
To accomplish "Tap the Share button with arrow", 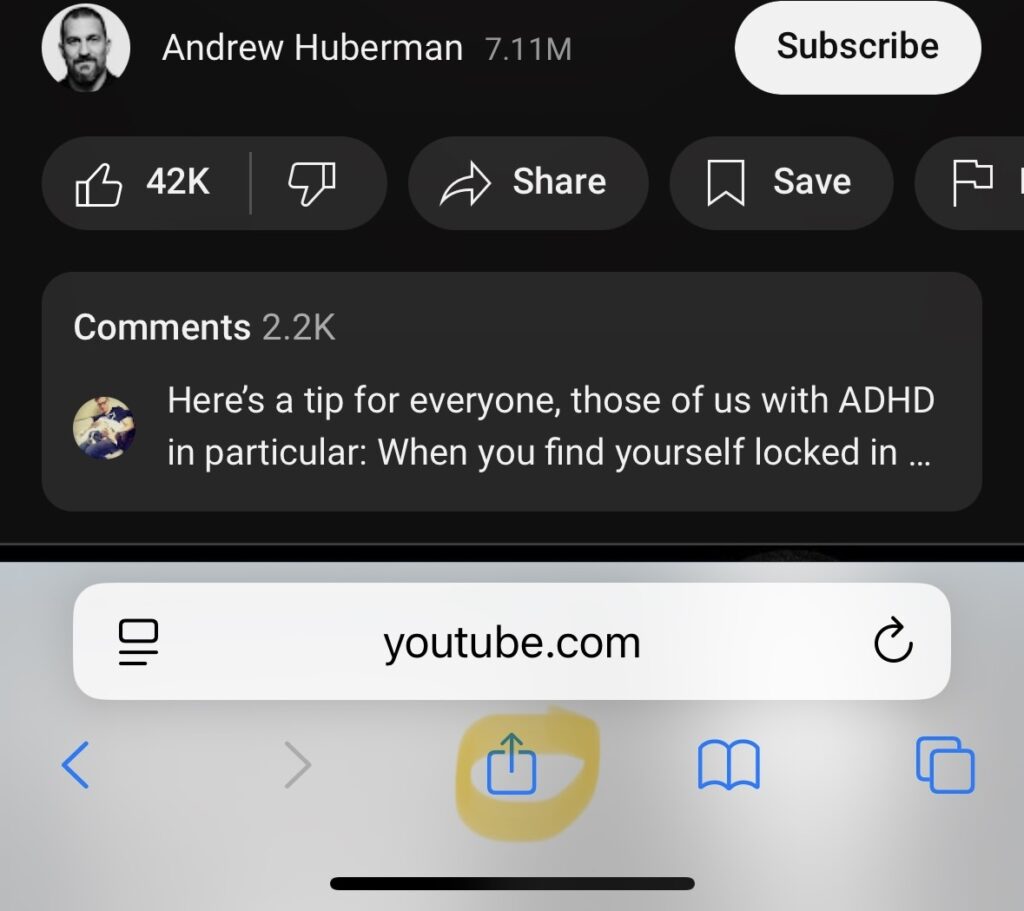I will (528, 183).
